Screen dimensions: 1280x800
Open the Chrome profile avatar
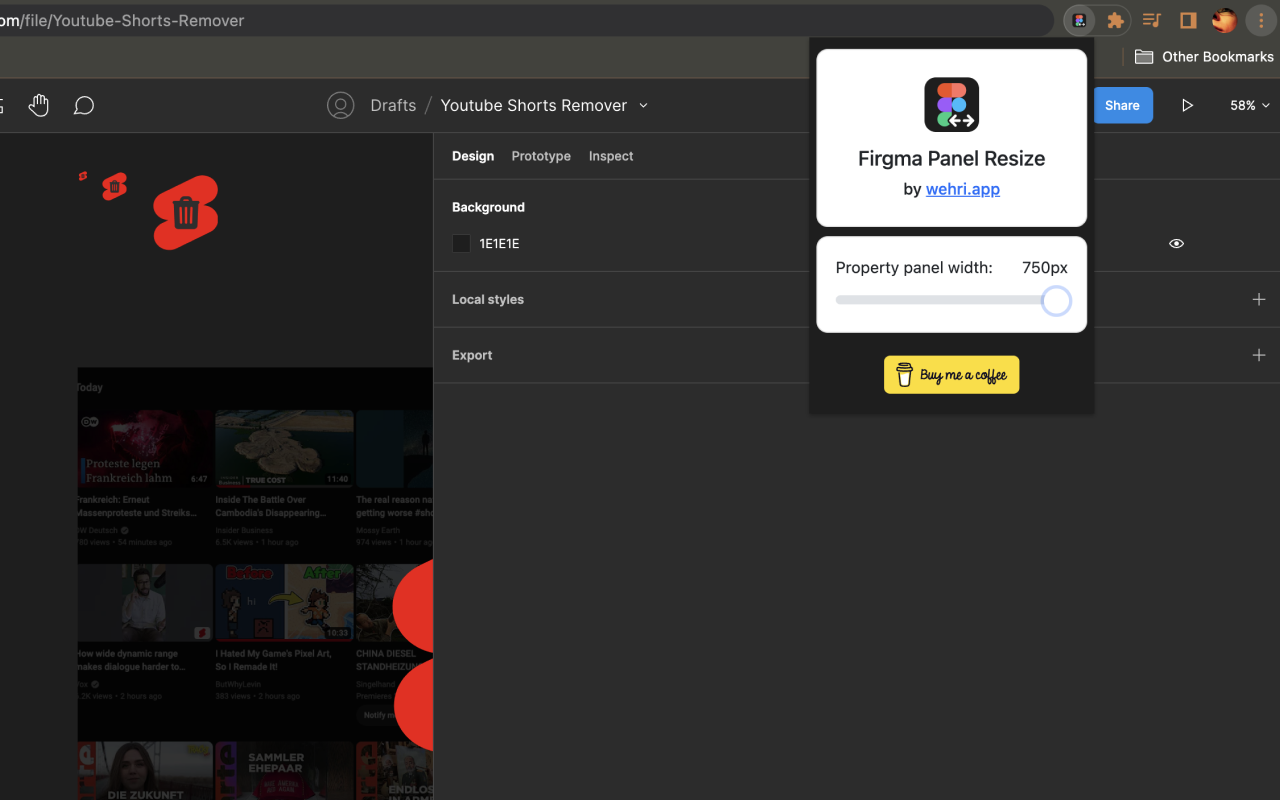click(x=1224, y=20)
